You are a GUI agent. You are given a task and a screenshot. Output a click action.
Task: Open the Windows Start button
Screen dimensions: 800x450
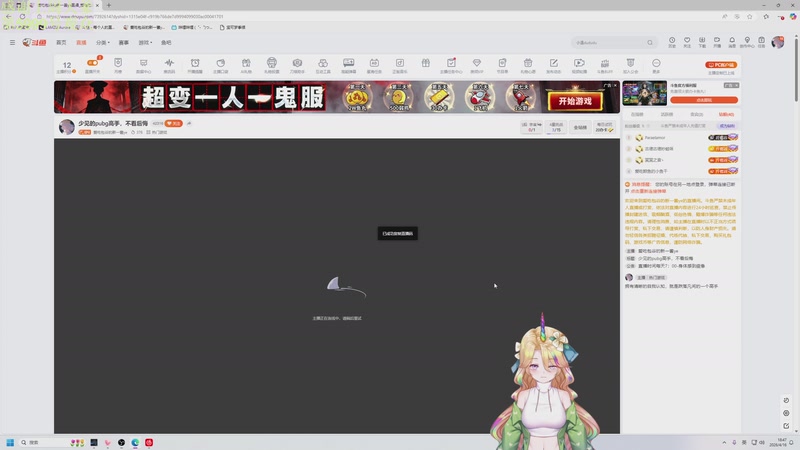click(10, 442)
